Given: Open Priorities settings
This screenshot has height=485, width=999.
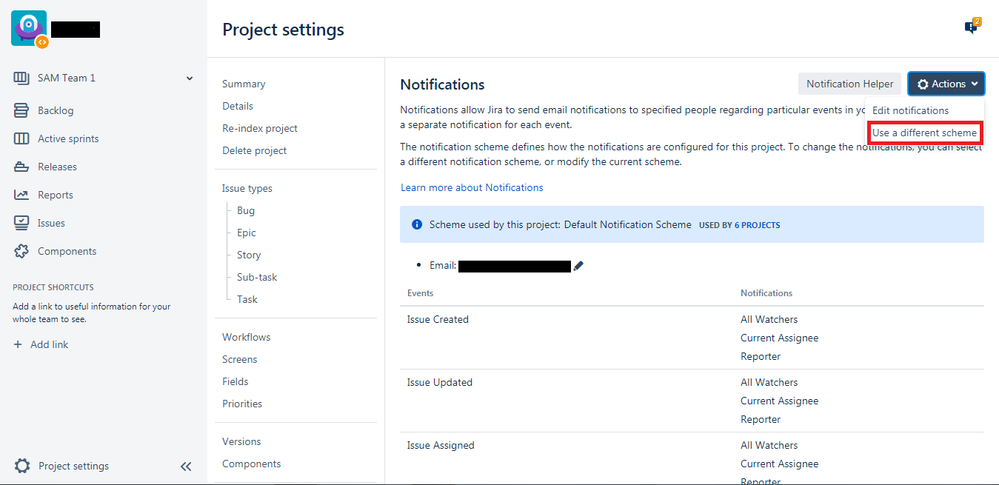Looking at the screenshot, I should (242, 404).
